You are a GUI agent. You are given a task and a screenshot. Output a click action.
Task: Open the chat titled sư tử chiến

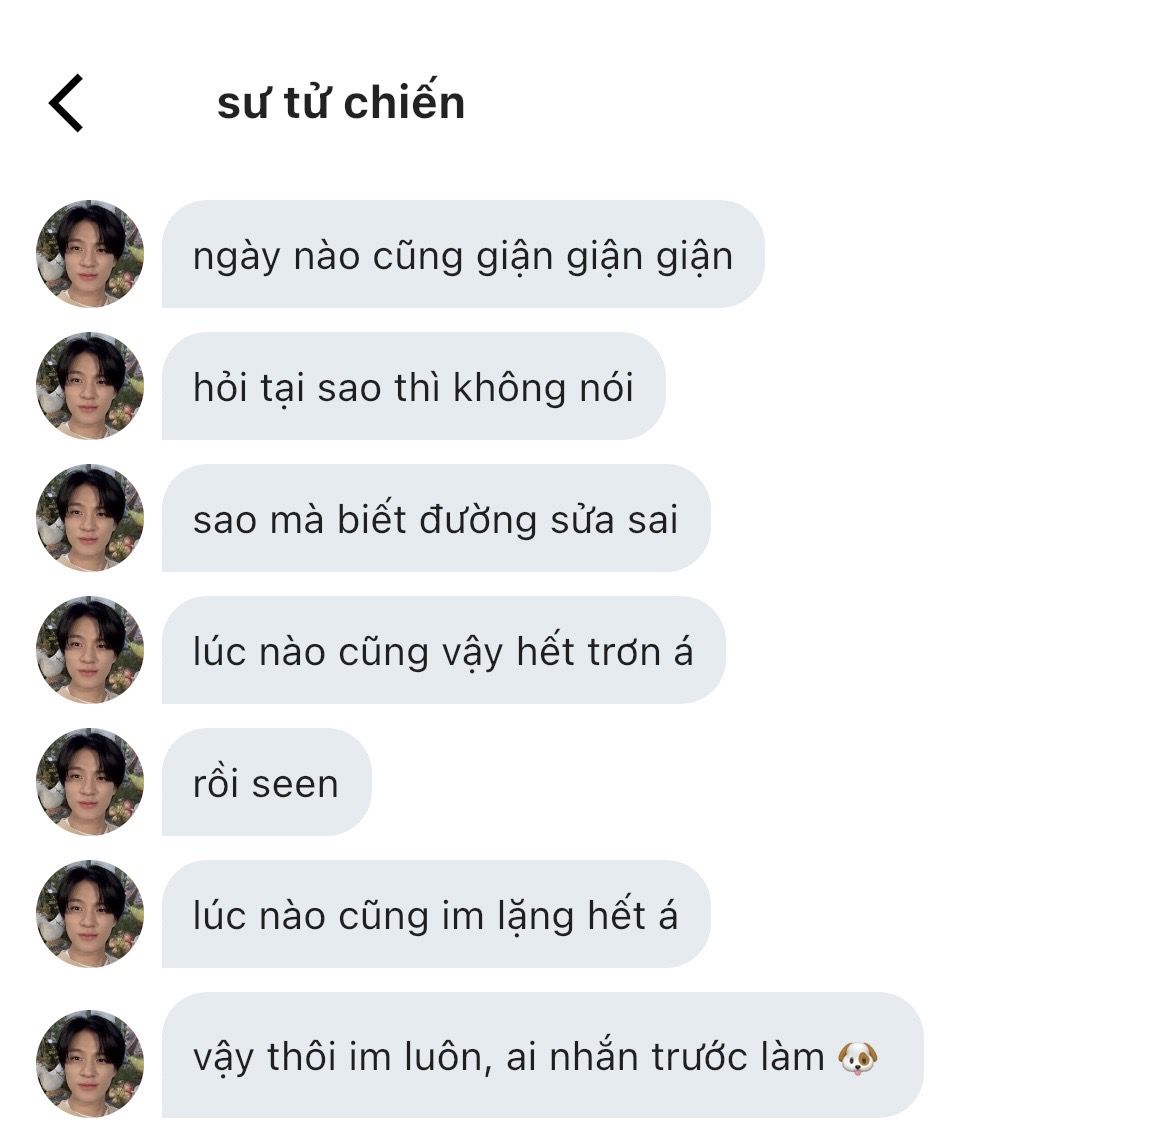[x=341, y=102]
